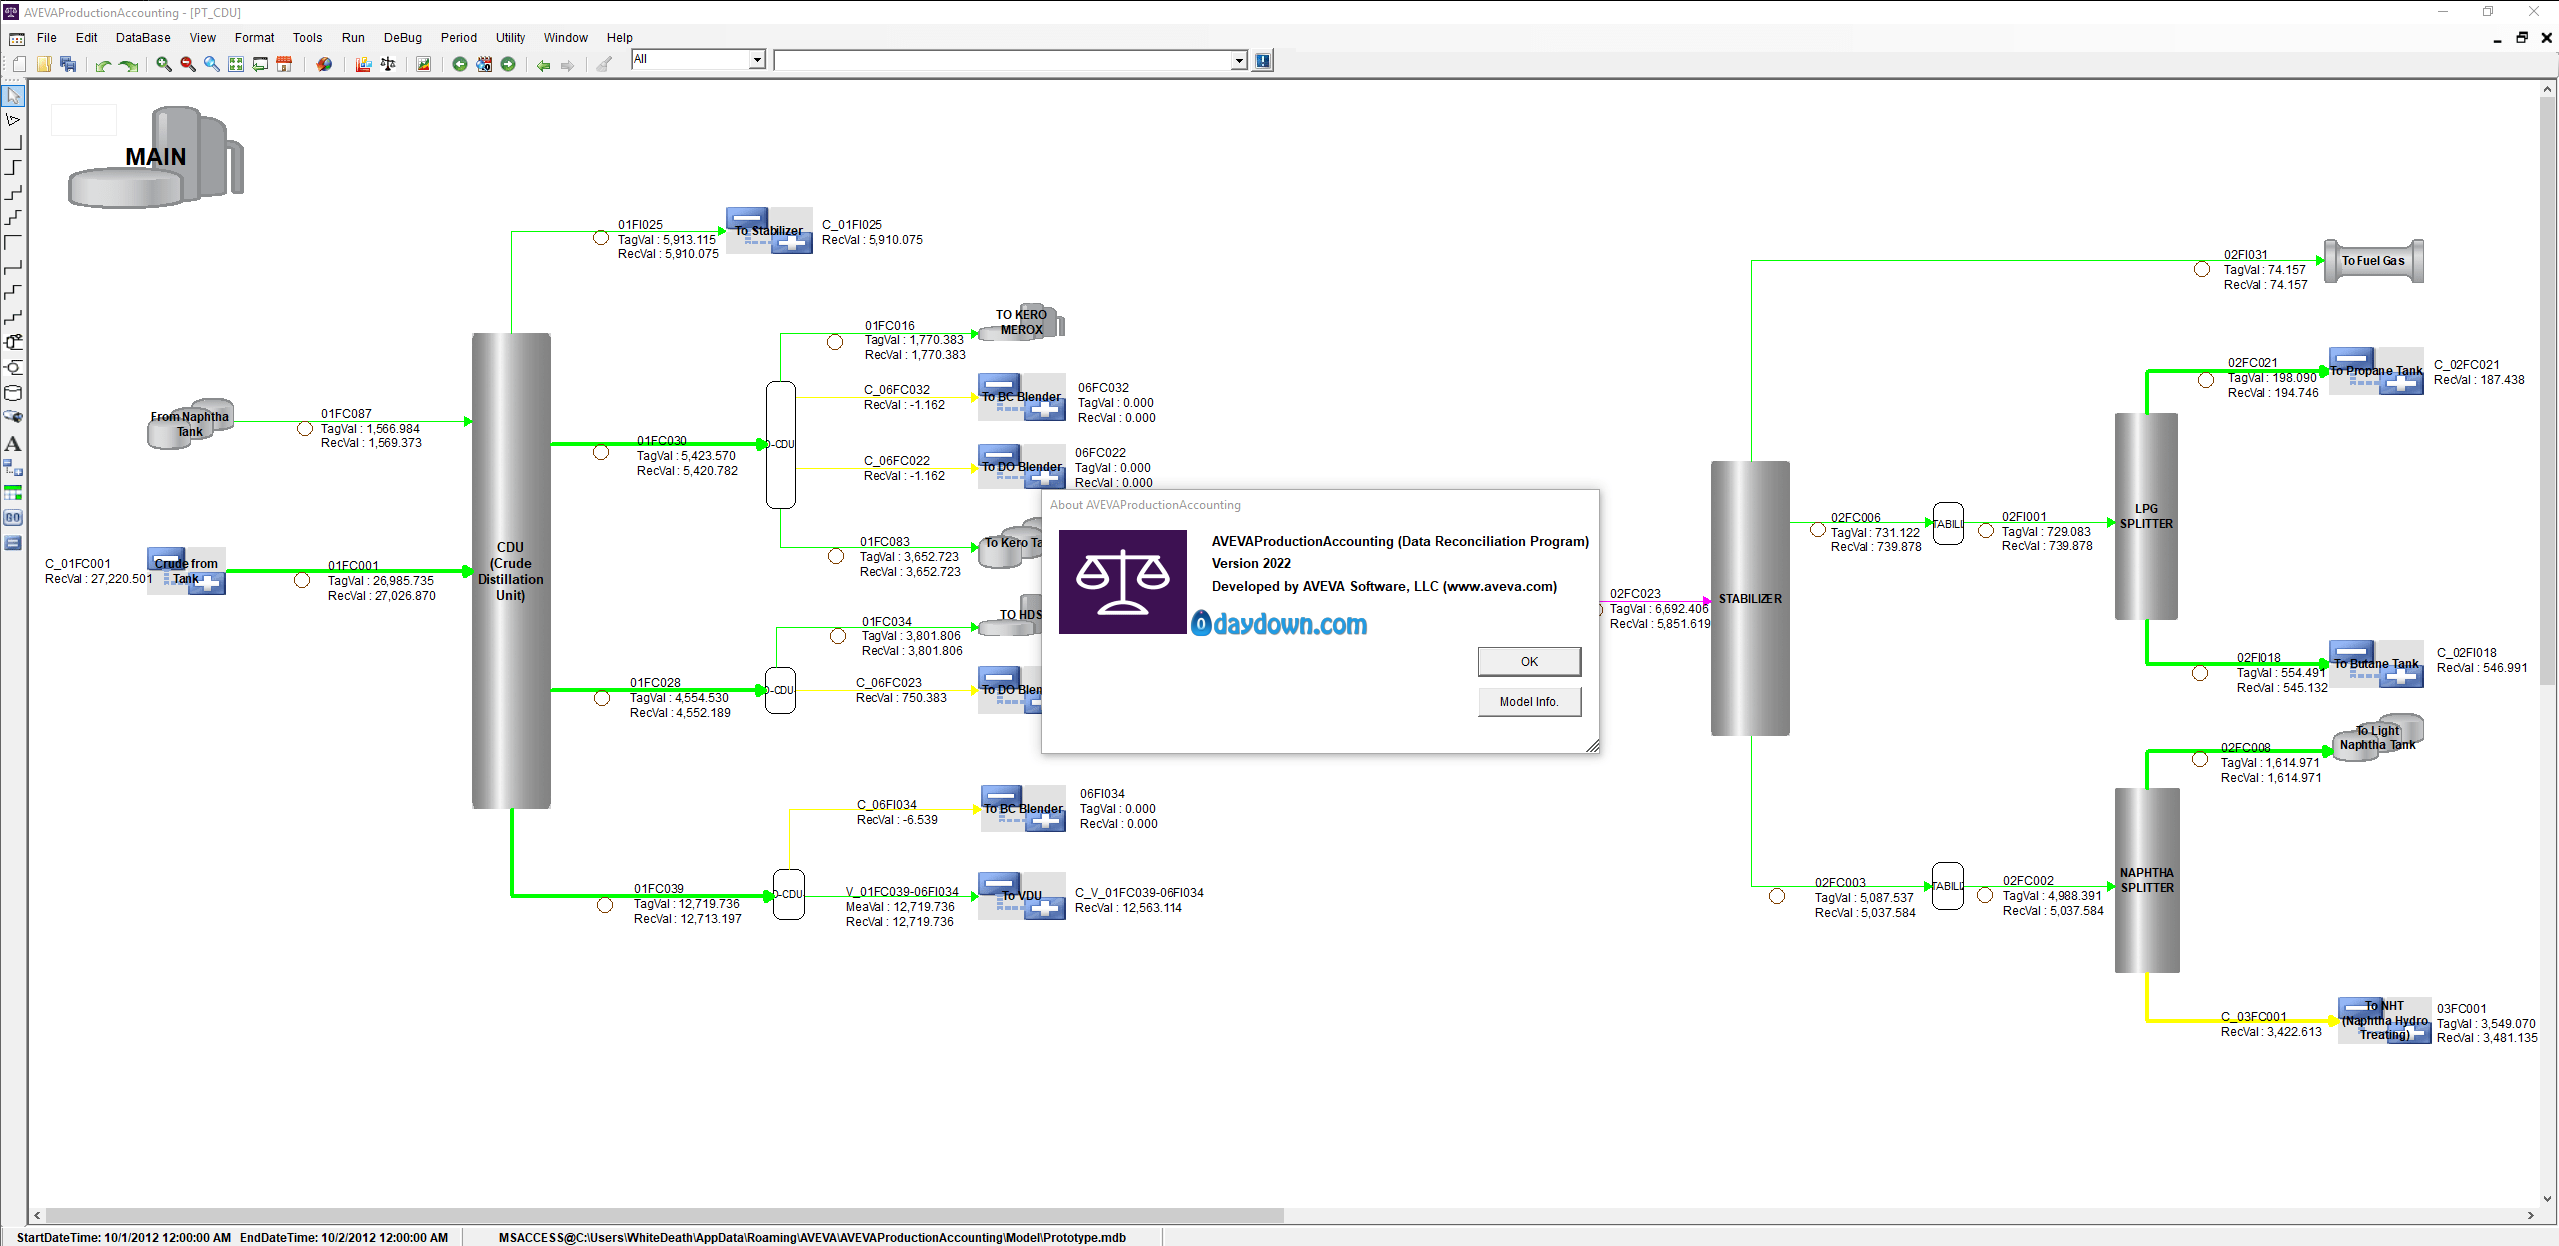Select the pointer arrow tool
This screenshot has width=2559, height=1246.
tap(13, 96)
